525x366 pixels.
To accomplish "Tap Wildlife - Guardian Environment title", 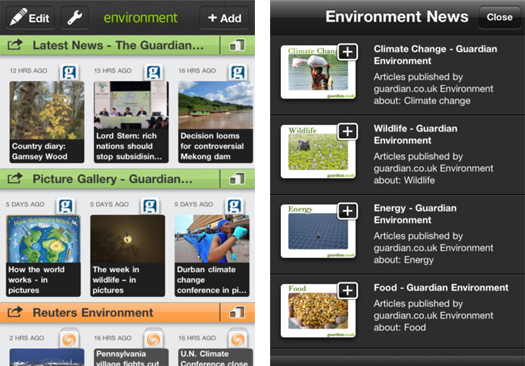I will (x=416, y=134).
